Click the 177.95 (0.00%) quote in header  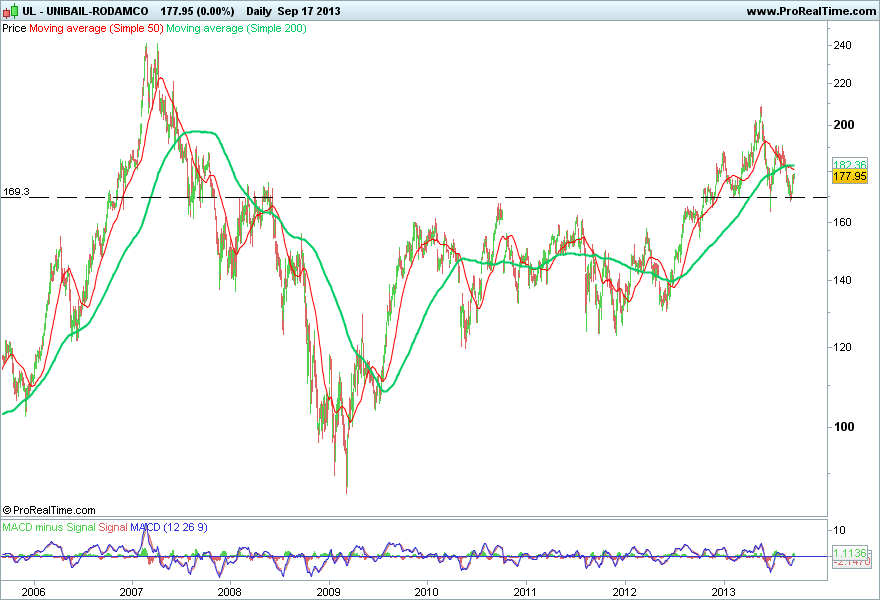197,11
